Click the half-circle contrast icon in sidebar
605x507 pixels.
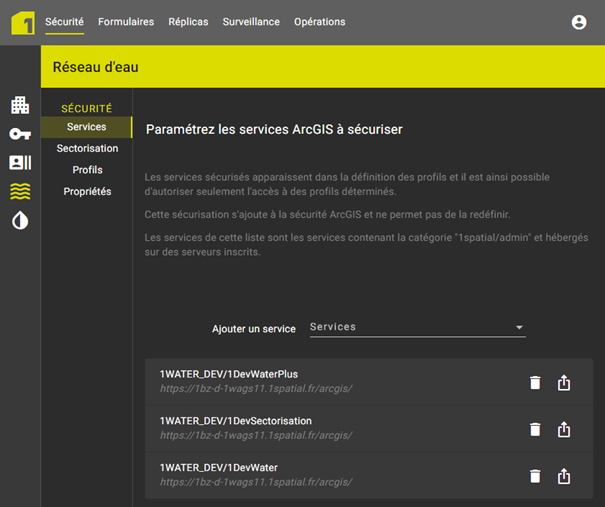point(20,221)
